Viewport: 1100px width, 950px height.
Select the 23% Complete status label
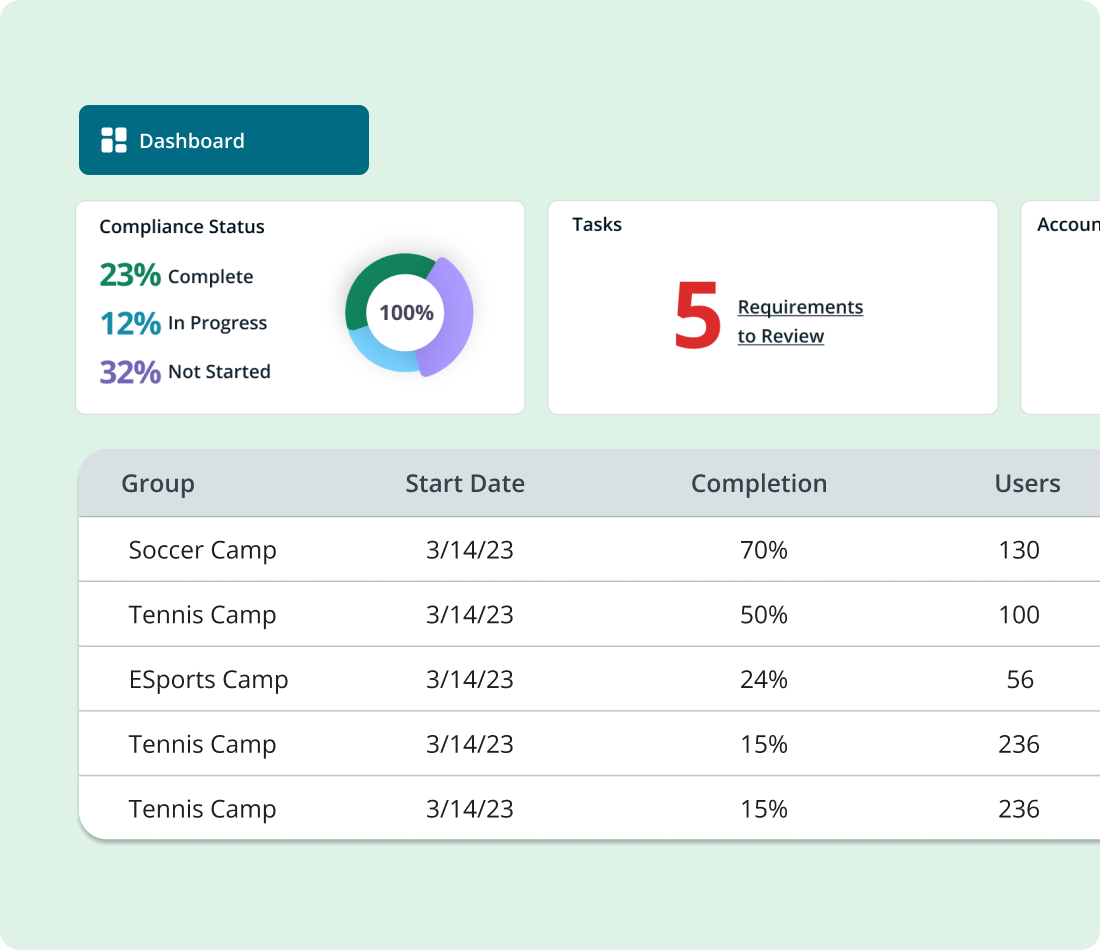point(176,275)
